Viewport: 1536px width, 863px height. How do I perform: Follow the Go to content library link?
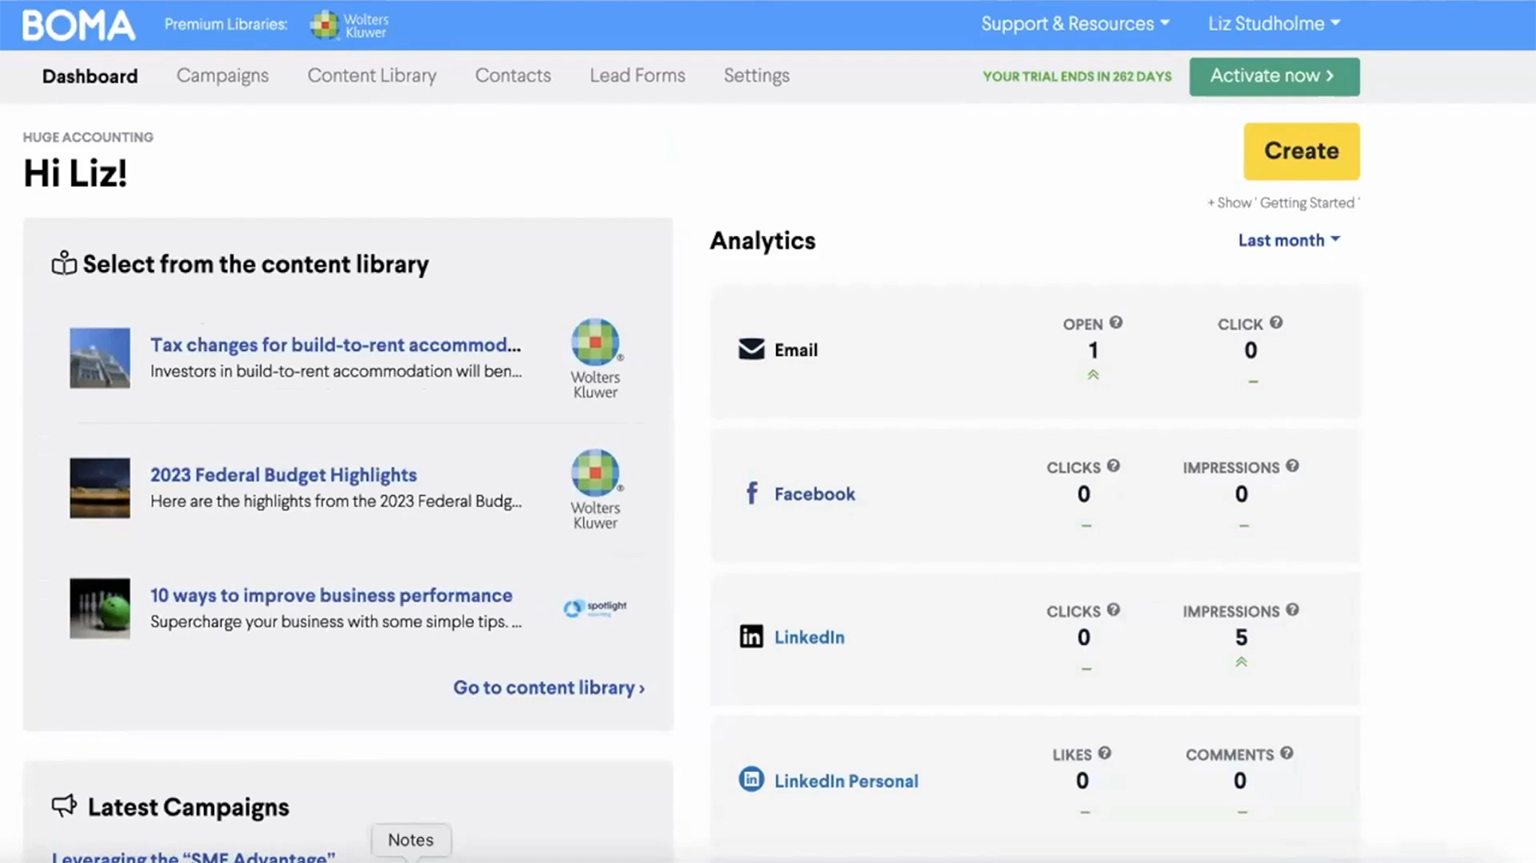(548, 688)
